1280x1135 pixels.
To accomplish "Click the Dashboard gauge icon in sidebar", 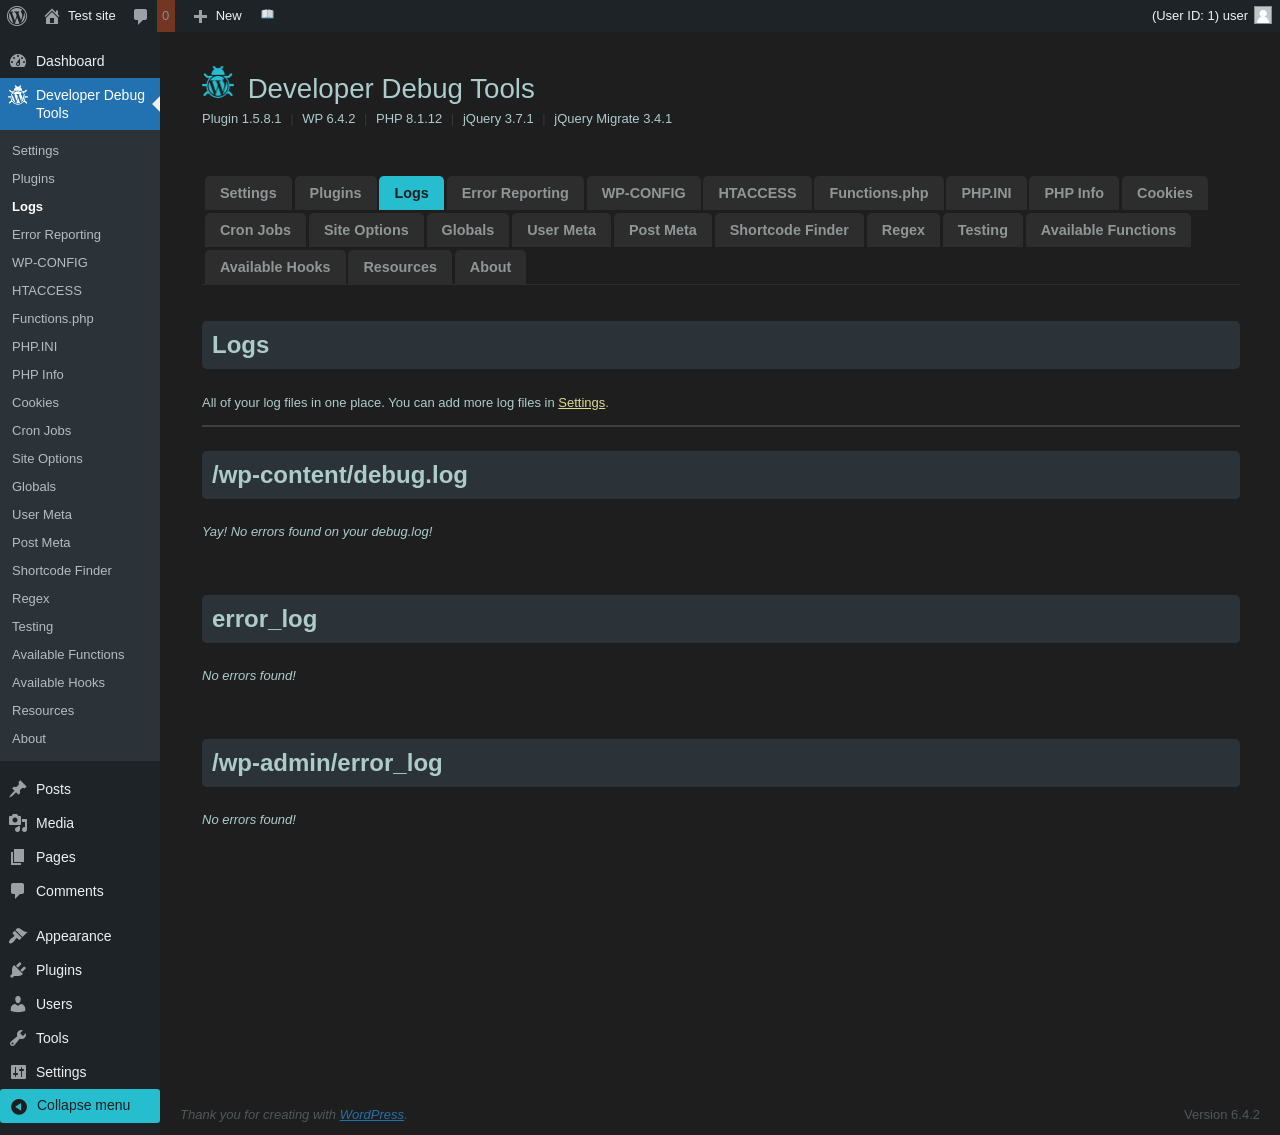I will point(18,61).
